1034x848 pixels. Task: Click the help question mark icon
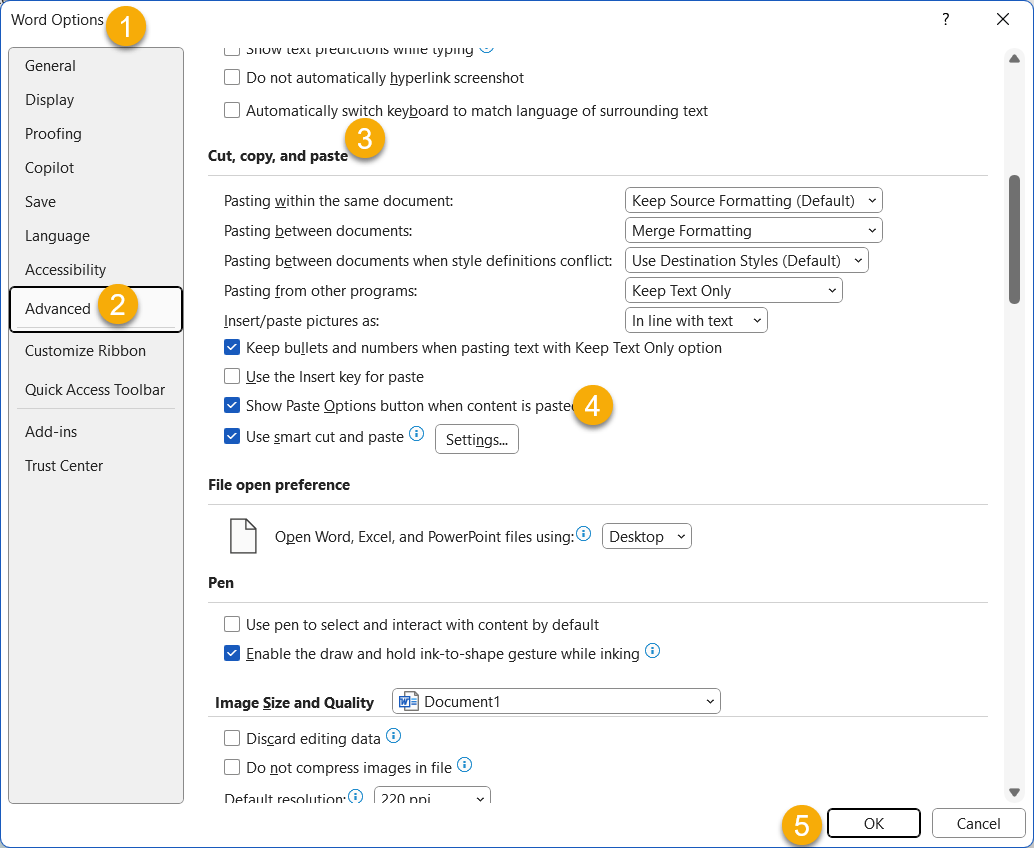click(x=945, y=19)
